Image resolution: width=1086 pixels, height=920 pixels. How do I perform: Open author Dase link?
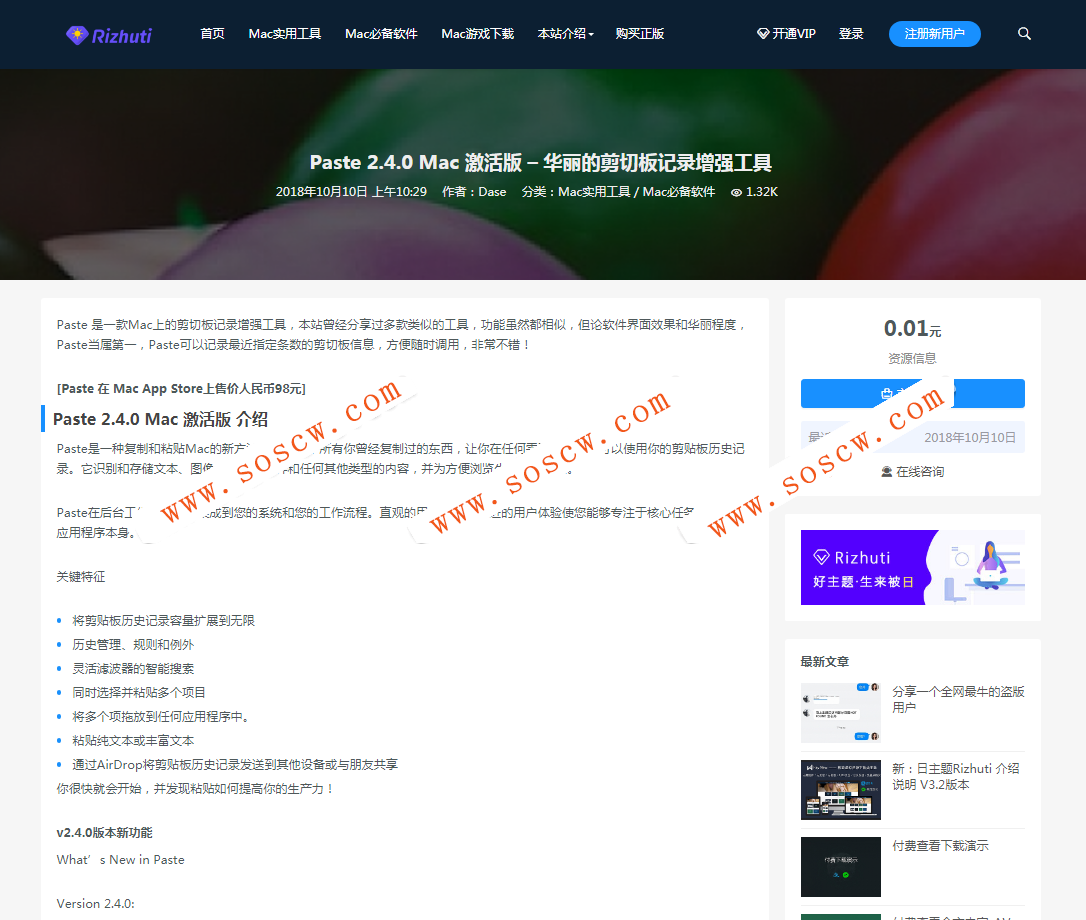(492, 192)
